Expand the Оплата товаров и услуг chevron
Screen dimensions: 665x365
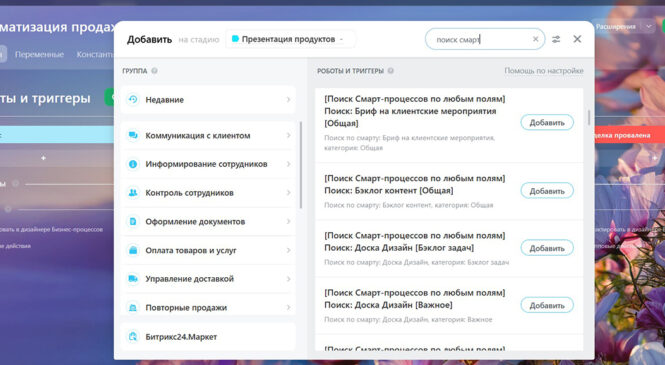288,250
